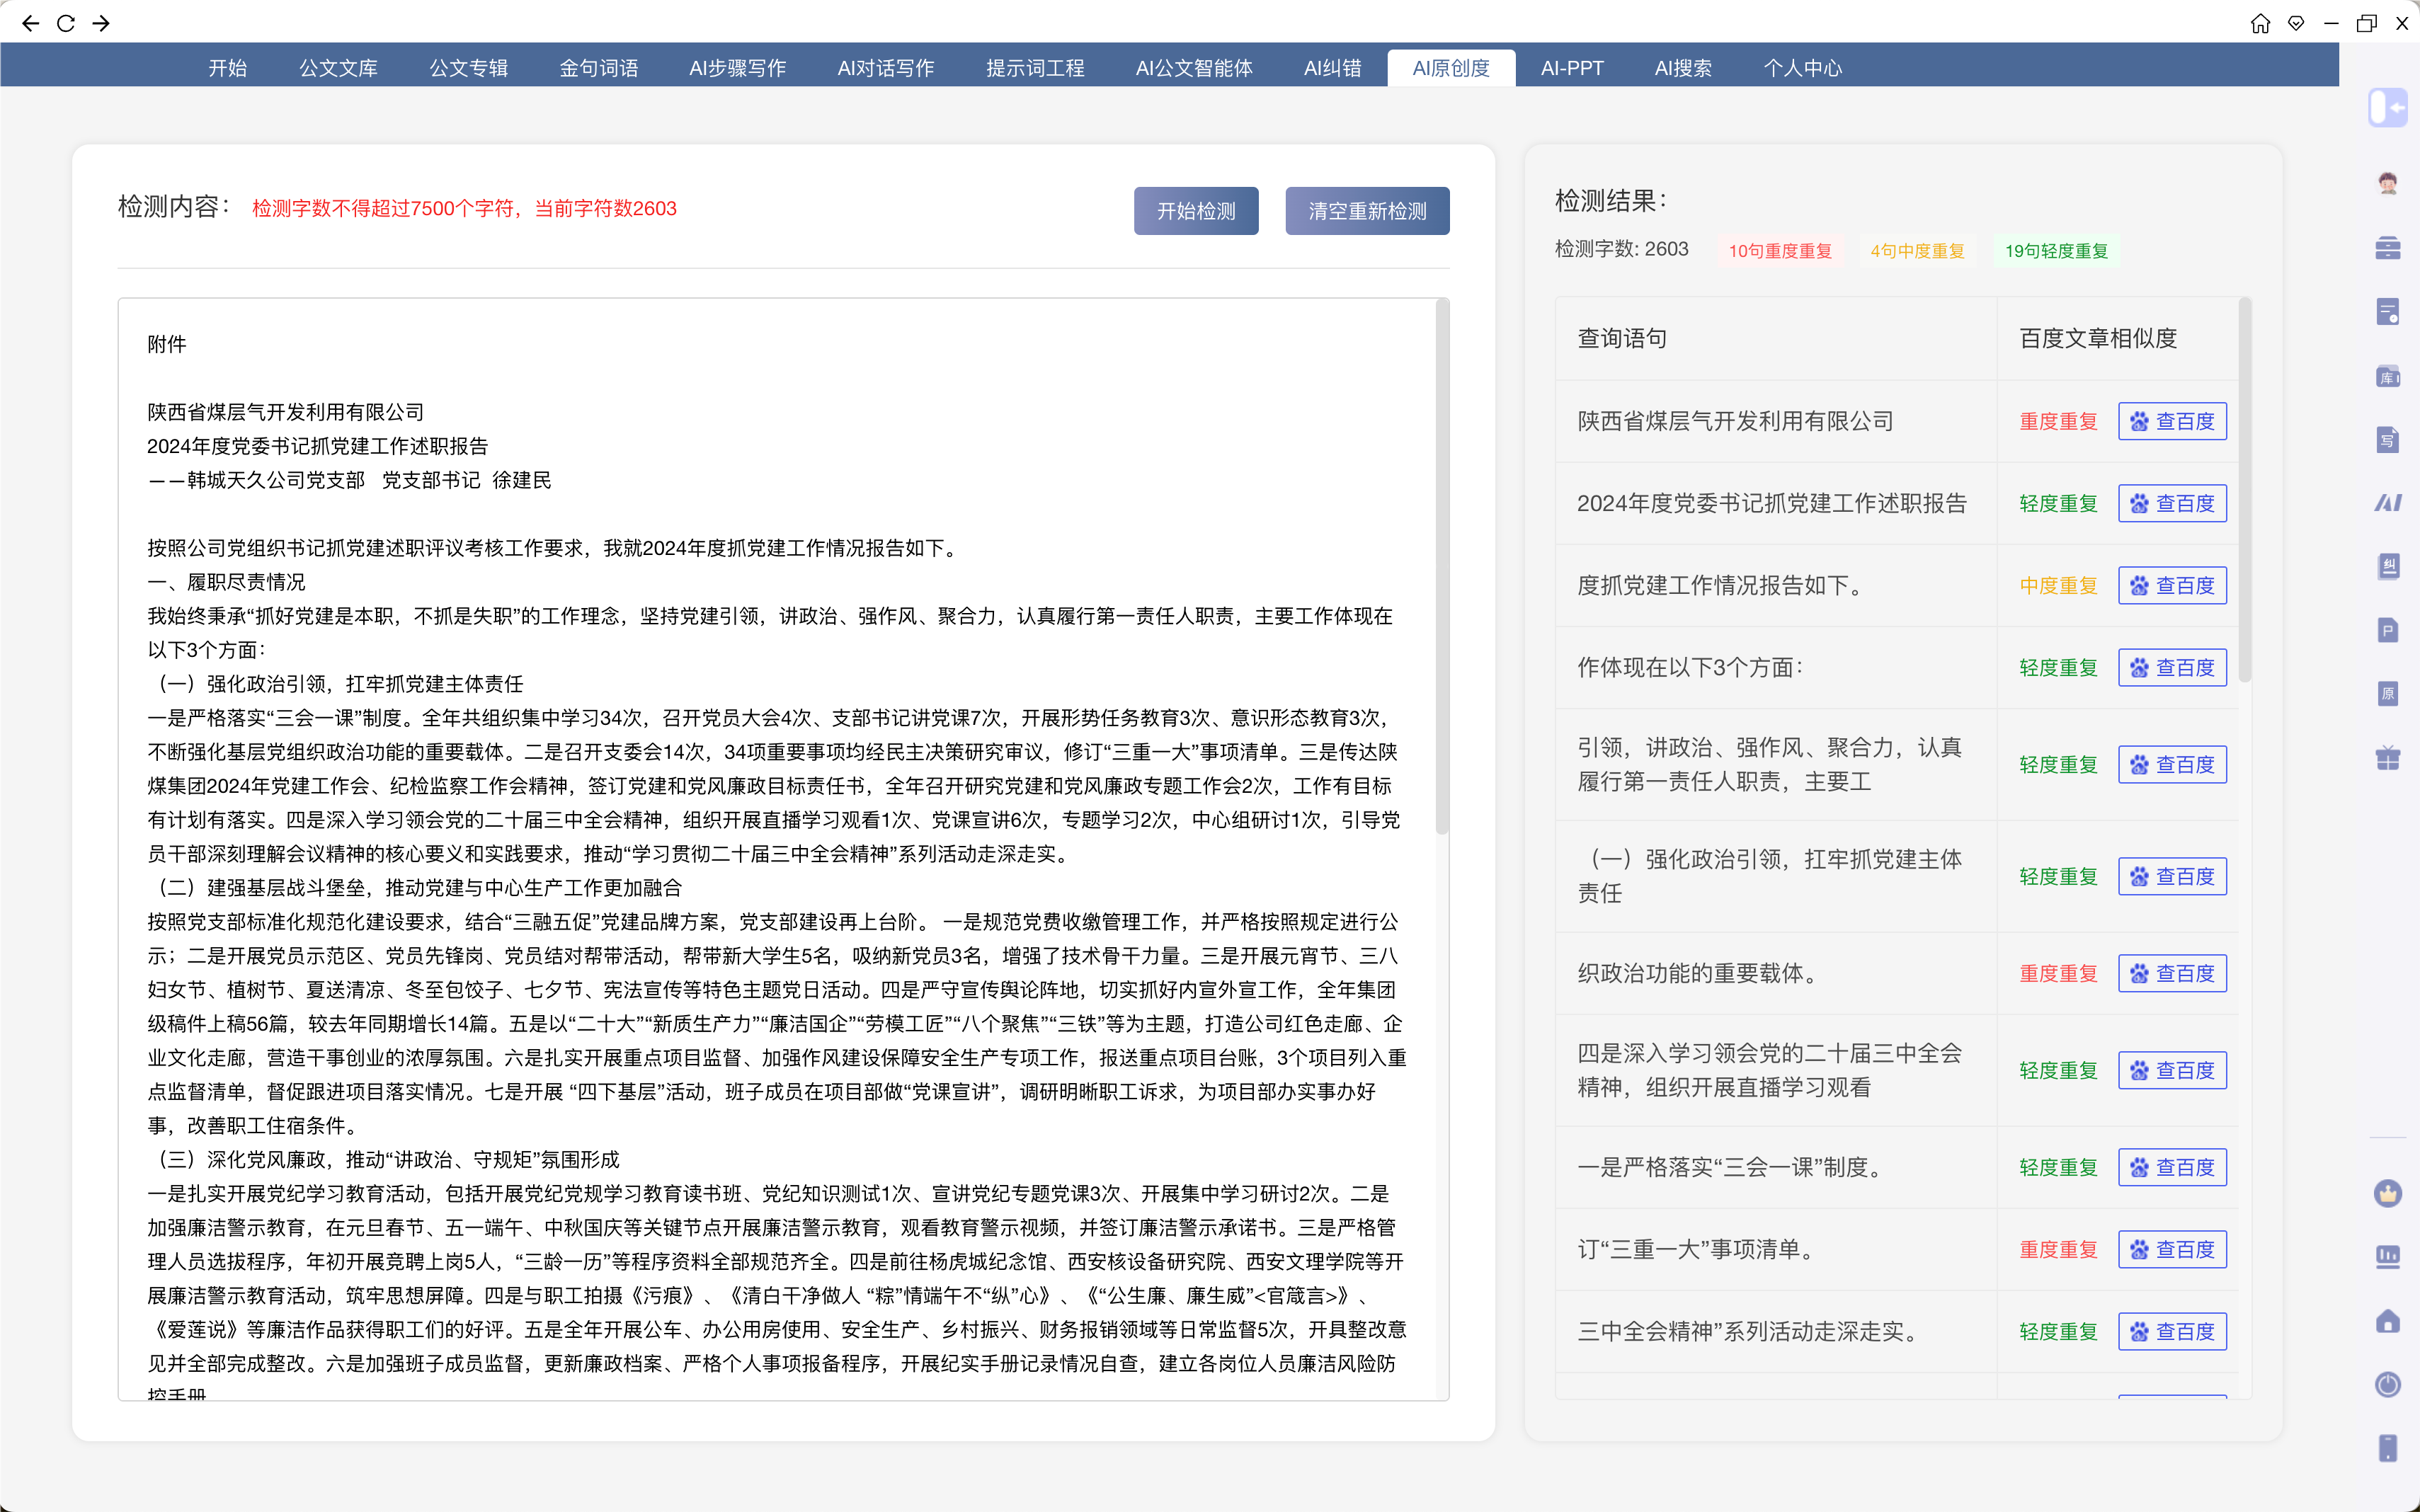Click the 清空重新检测 button
Viewport: 2420px width, 1512px height.
1366,211
